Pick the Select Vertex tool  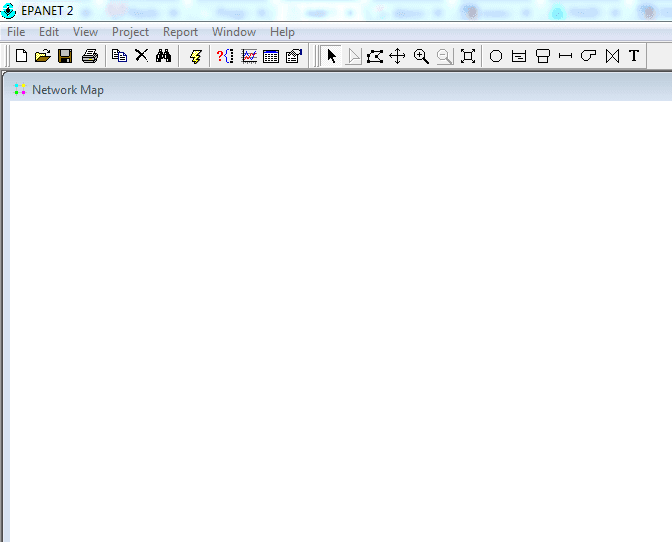tap(354, 56)
